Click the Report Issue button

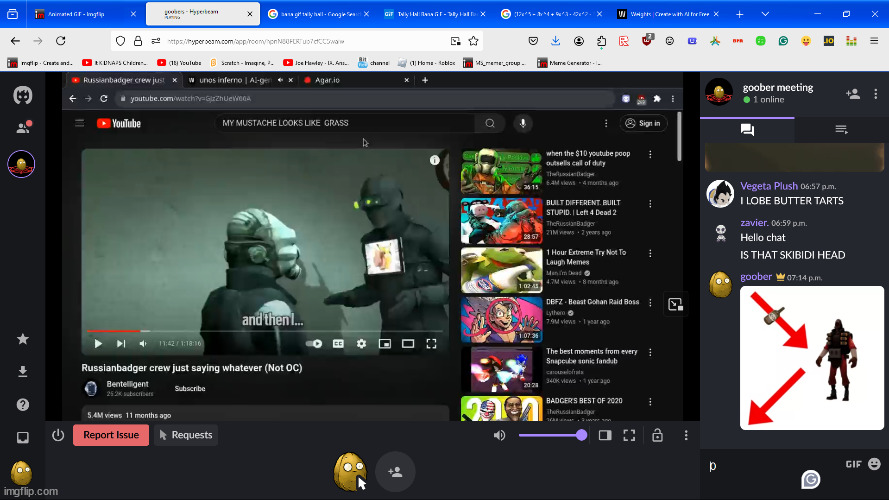click(x=111, y=435)
